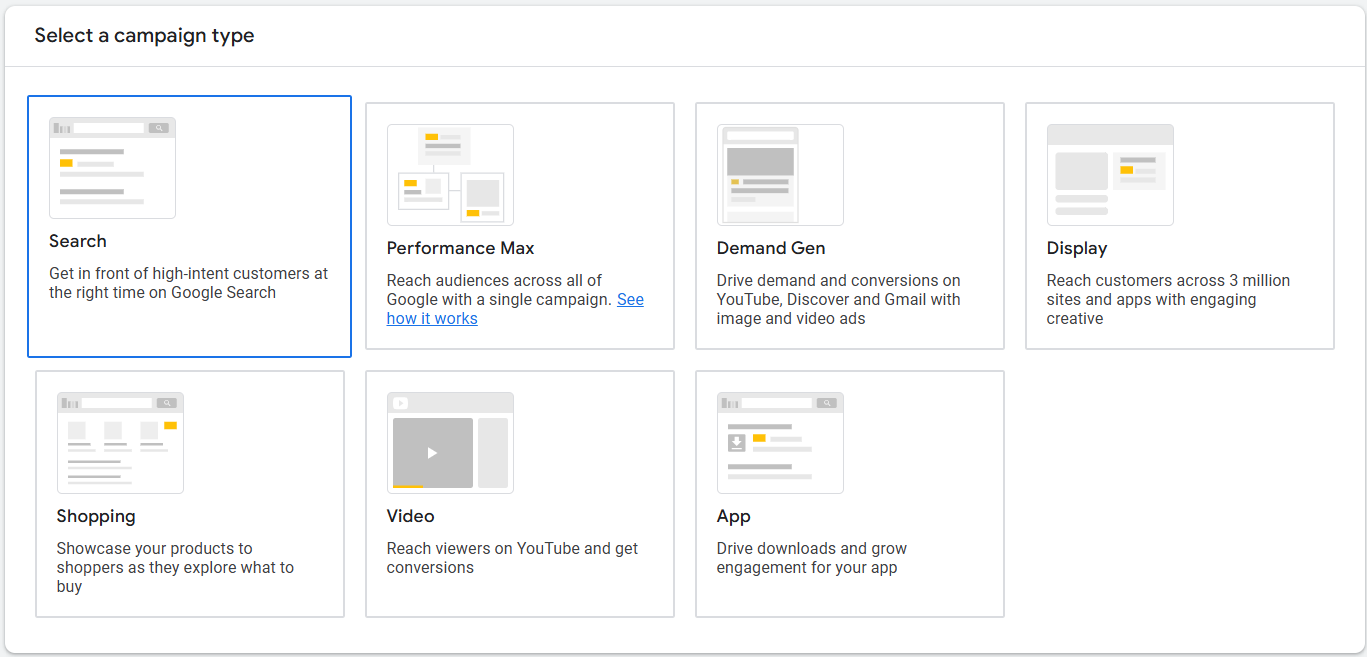The width and height of the screenshot is (1367, 657).
Task: Pick the App card title
Action: coord(734,516)
